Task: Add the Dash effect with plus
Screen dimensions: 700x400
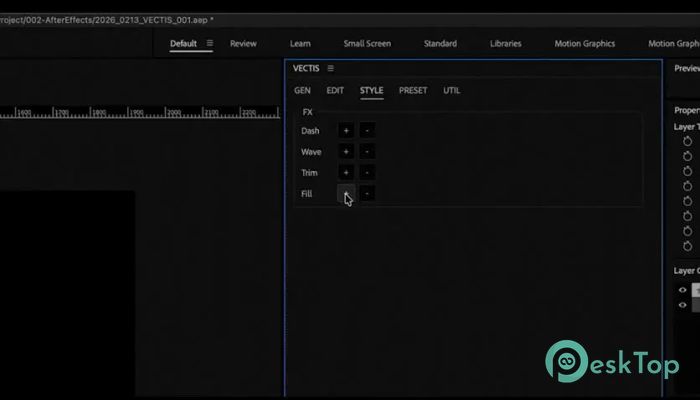Action: point(346,130)
